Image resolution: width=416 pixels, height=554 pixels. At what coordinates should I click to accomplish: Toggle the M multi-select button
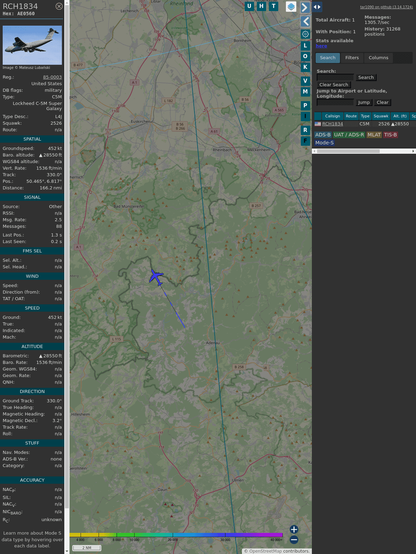coord(305,92)
